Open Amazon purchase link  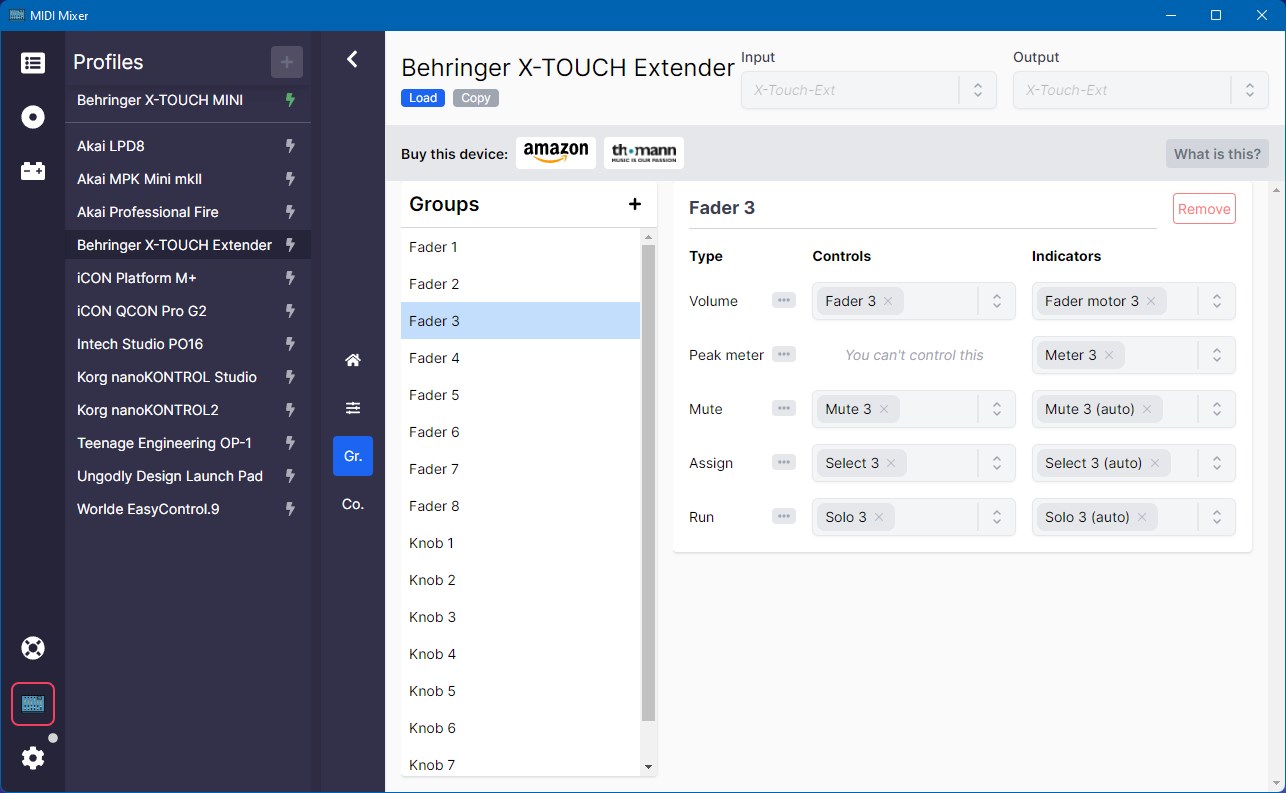(x=556, y=153)
